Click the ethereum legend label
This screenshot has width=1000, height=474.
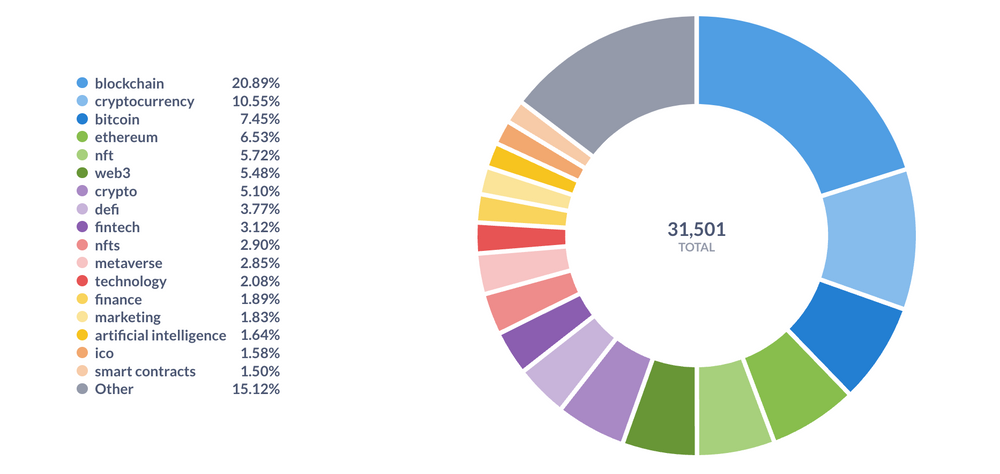click(x=126, y=137)
